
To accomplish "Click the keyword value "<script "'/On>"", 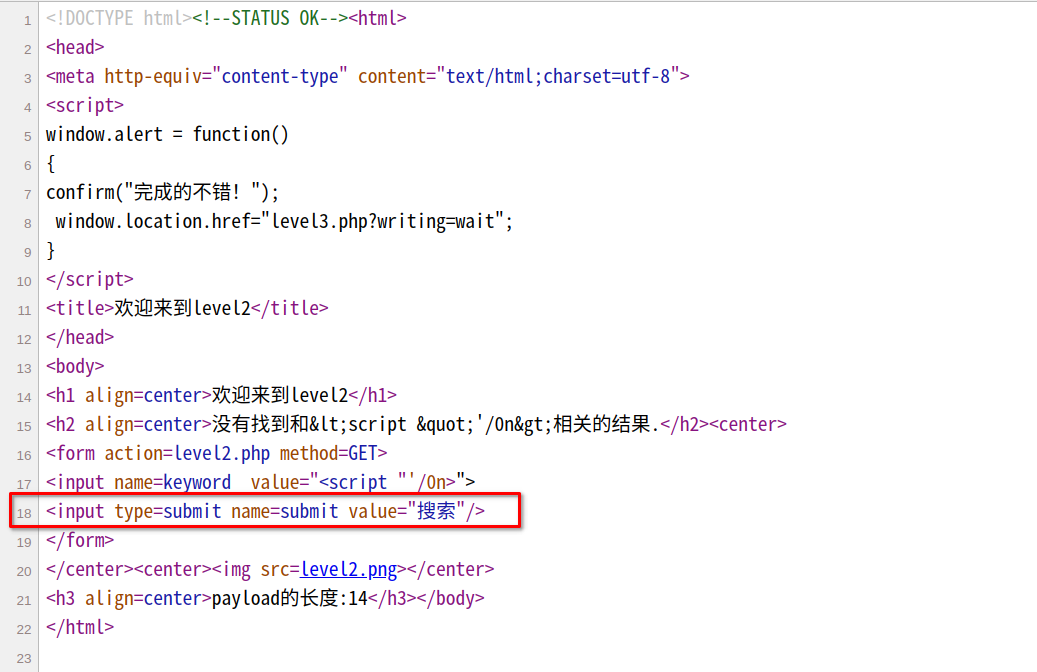I will coord(392,482).
